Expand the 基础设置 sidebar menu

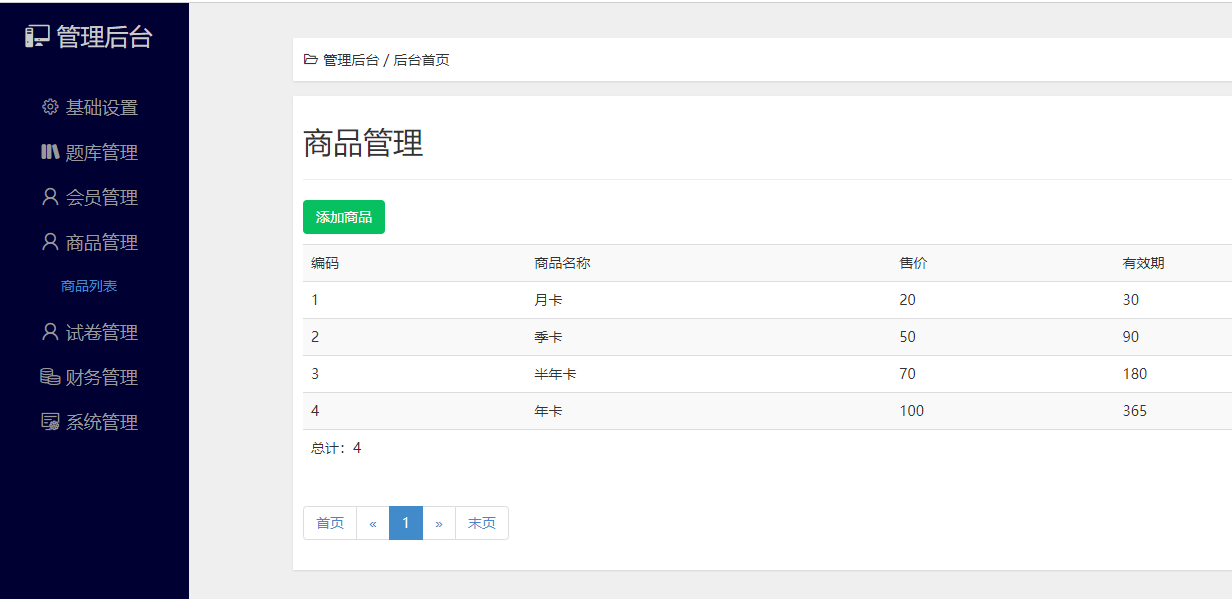pos(101,108)
